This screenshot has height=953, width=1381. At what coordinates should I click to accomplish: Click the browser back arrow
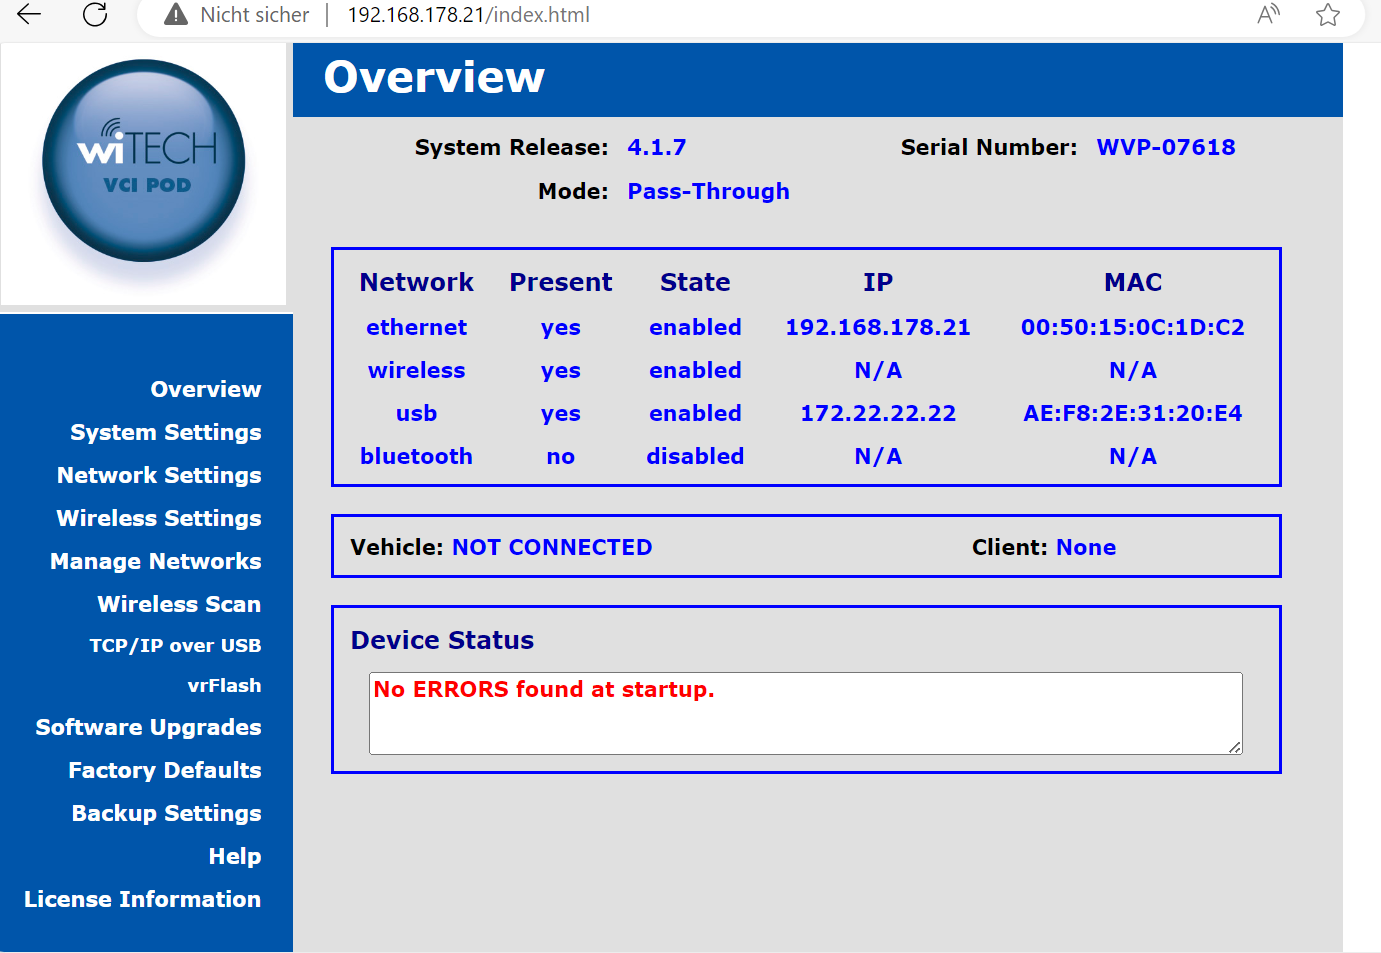click(29, 14)
